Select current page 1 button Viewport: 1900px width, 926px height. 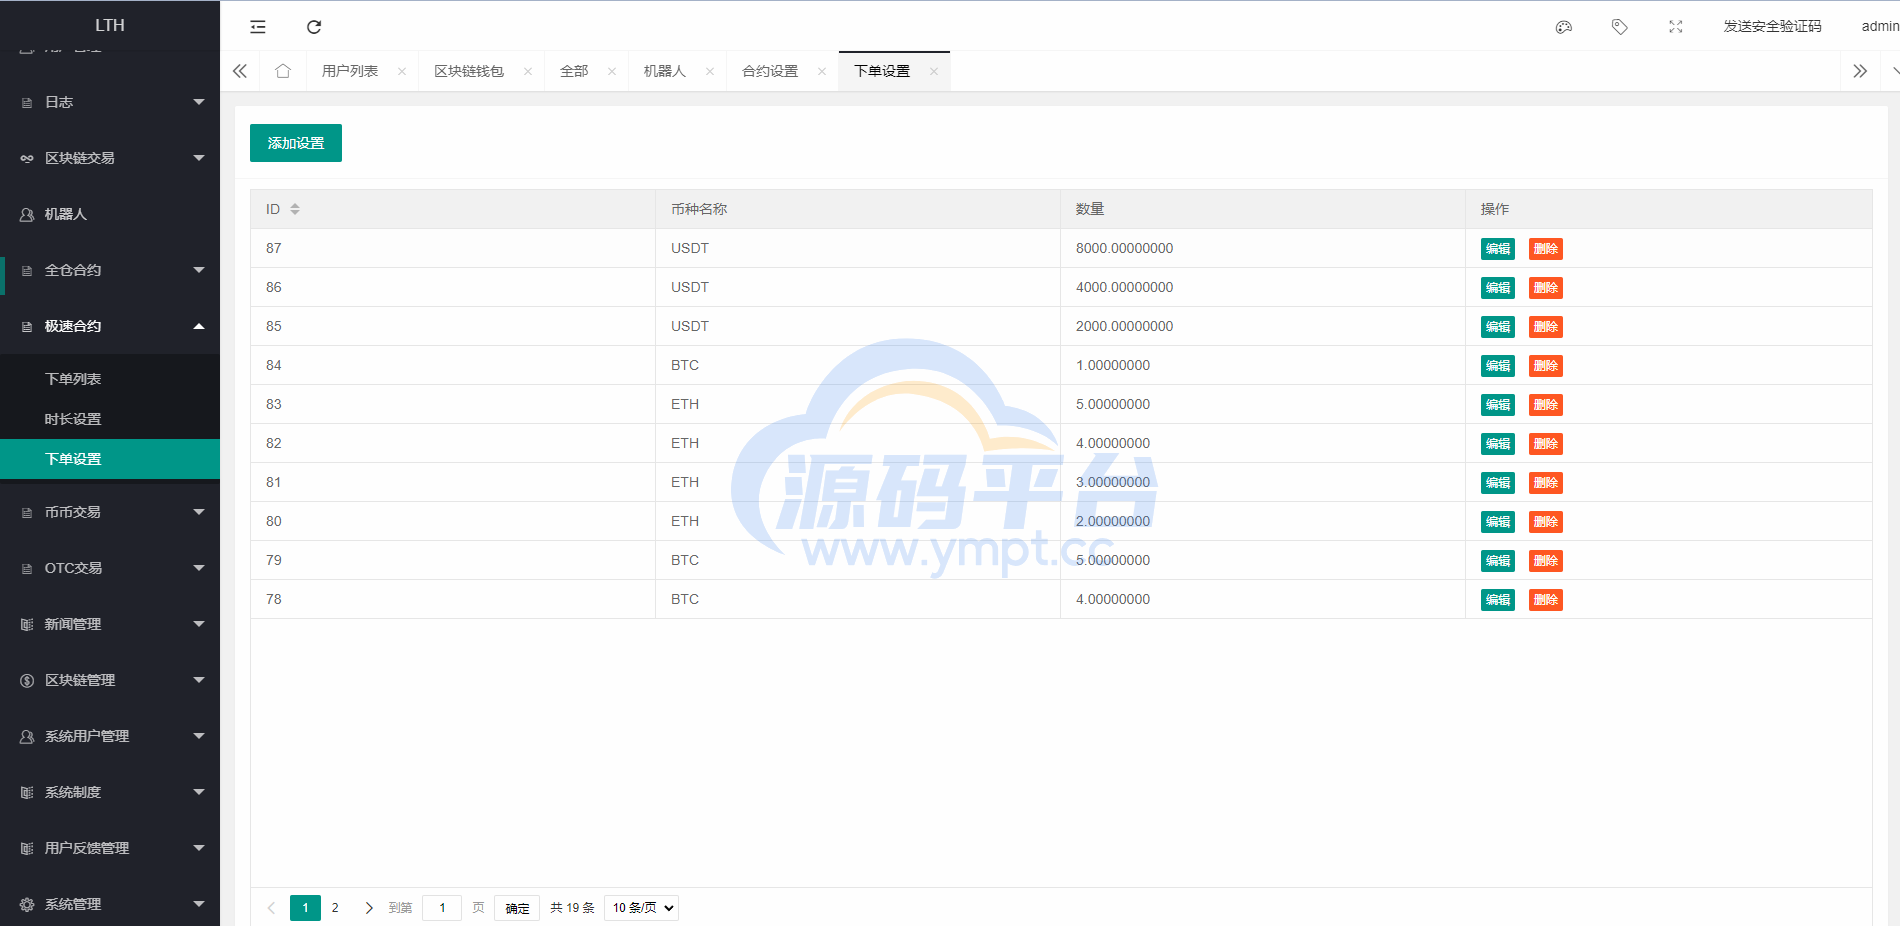click(305, 908)
